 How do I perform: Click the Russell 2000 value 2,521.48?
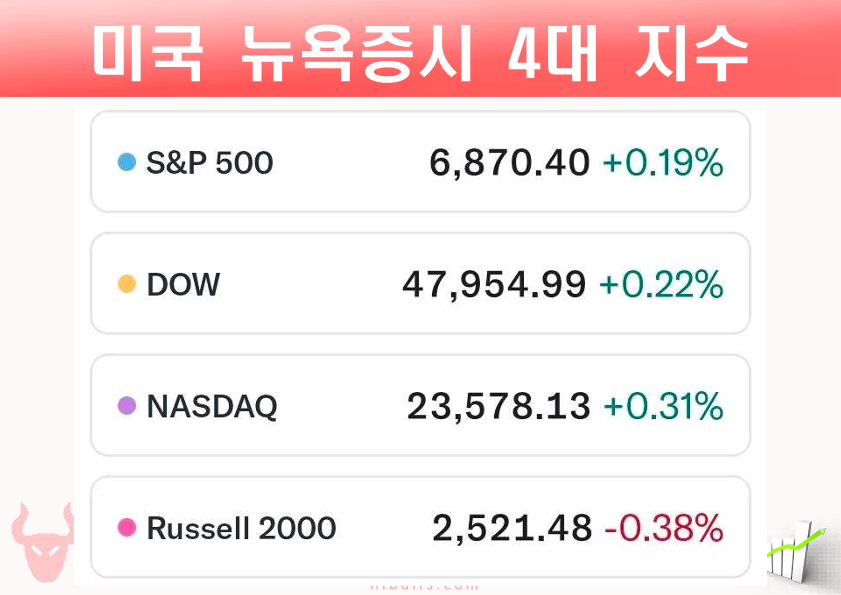[512, 528]
